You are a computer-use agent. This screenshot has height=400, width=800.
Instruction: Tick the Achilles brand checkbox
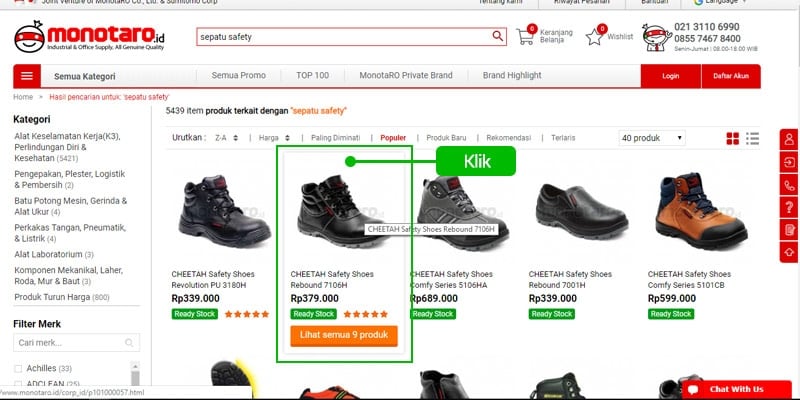tap(18, 368)
